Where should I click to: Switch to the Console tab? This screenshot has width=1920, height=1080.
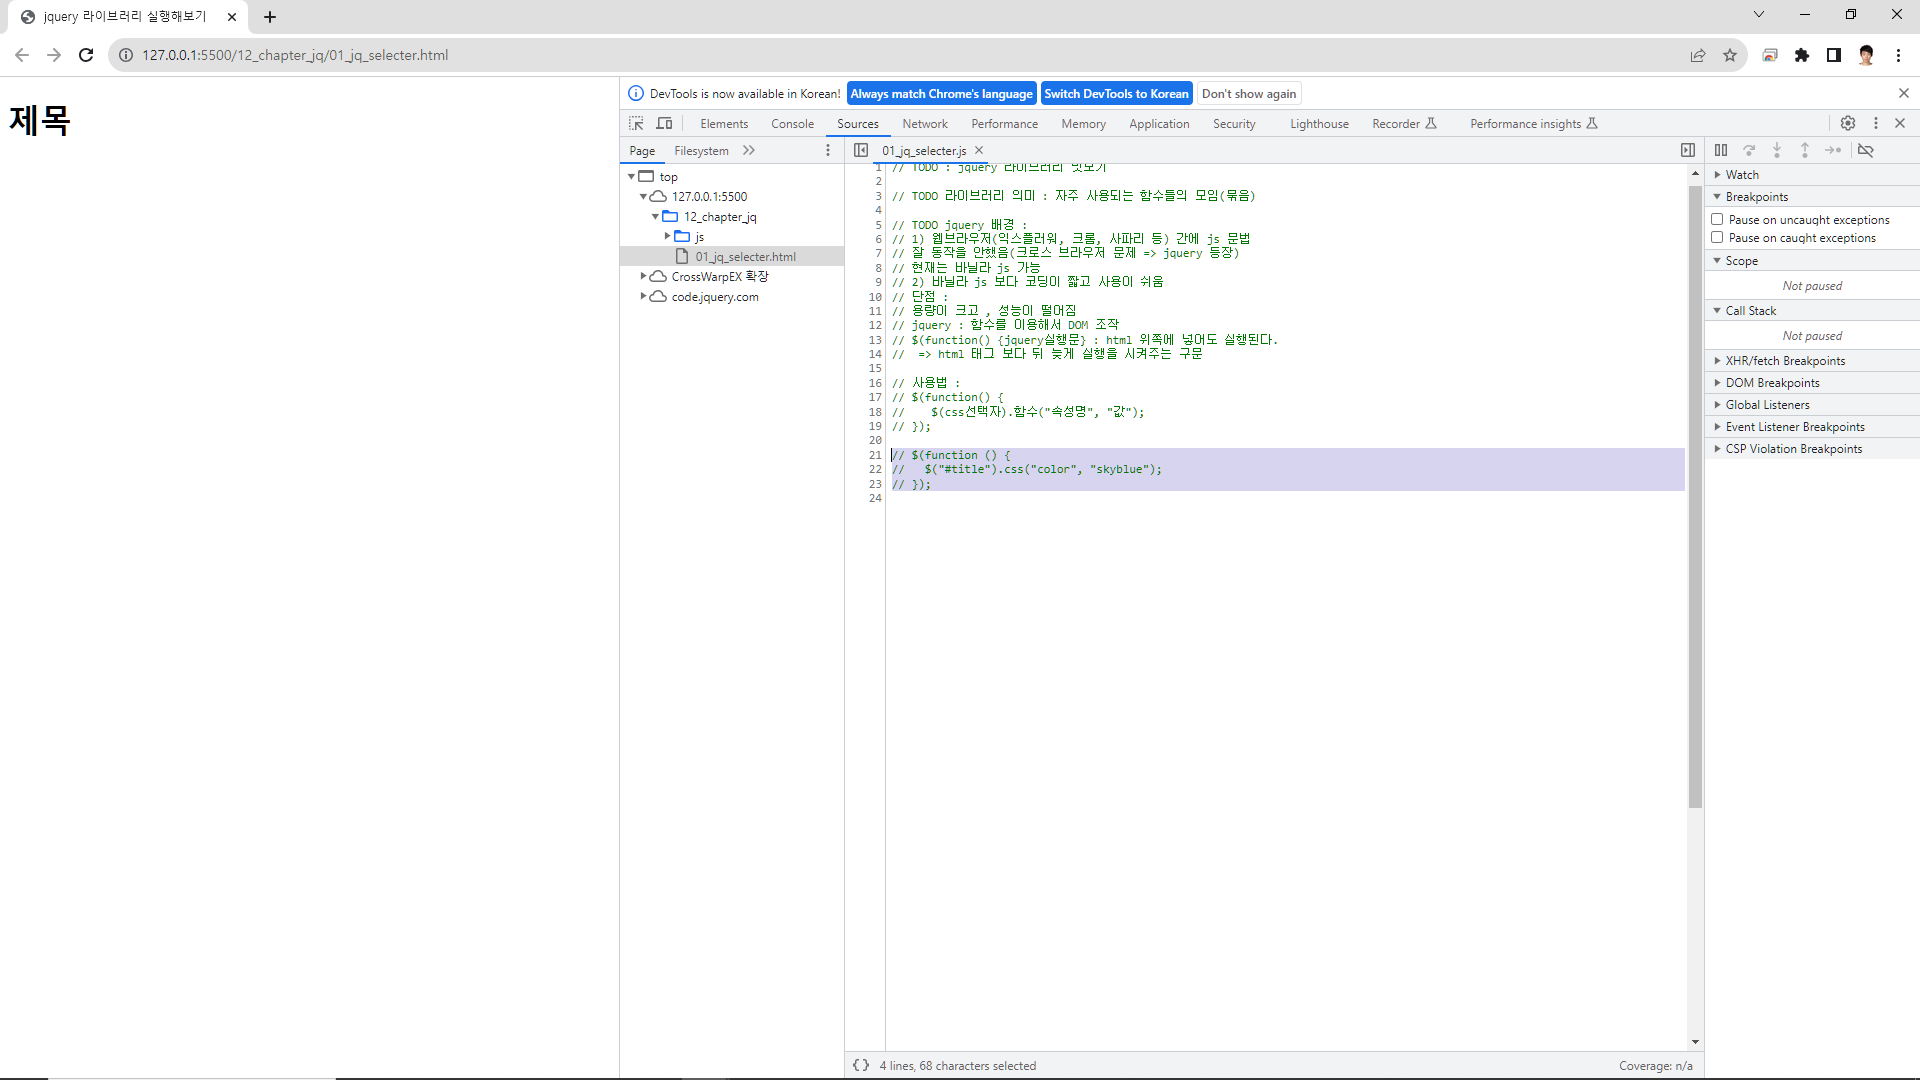[792, 124]
